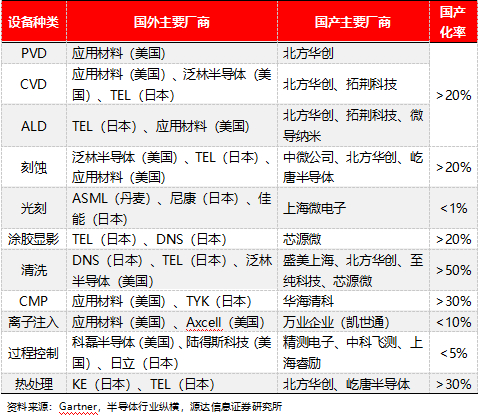Click cell containing ASML（丹麦）、尼康

[172, 208]
